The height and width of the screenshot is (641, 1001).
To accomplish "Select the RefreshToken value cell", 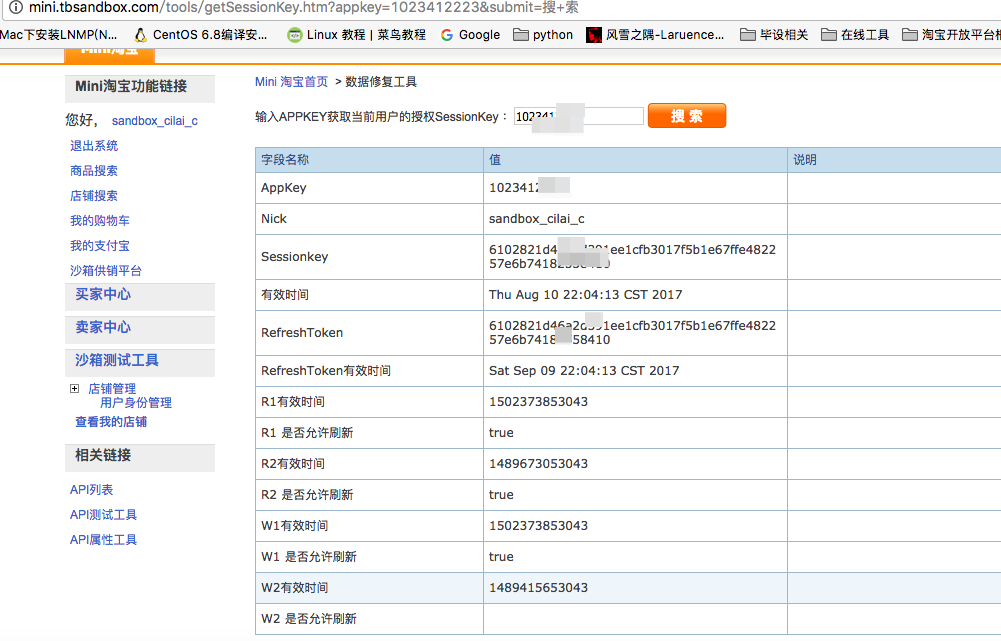I will [x=635, y=333].
